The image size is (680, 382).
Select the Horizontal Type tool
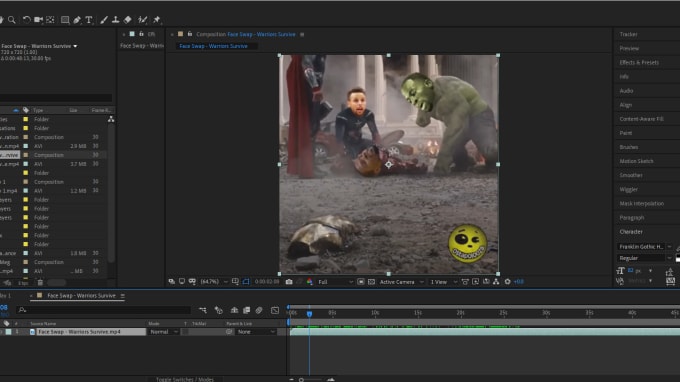click(89, 20)
